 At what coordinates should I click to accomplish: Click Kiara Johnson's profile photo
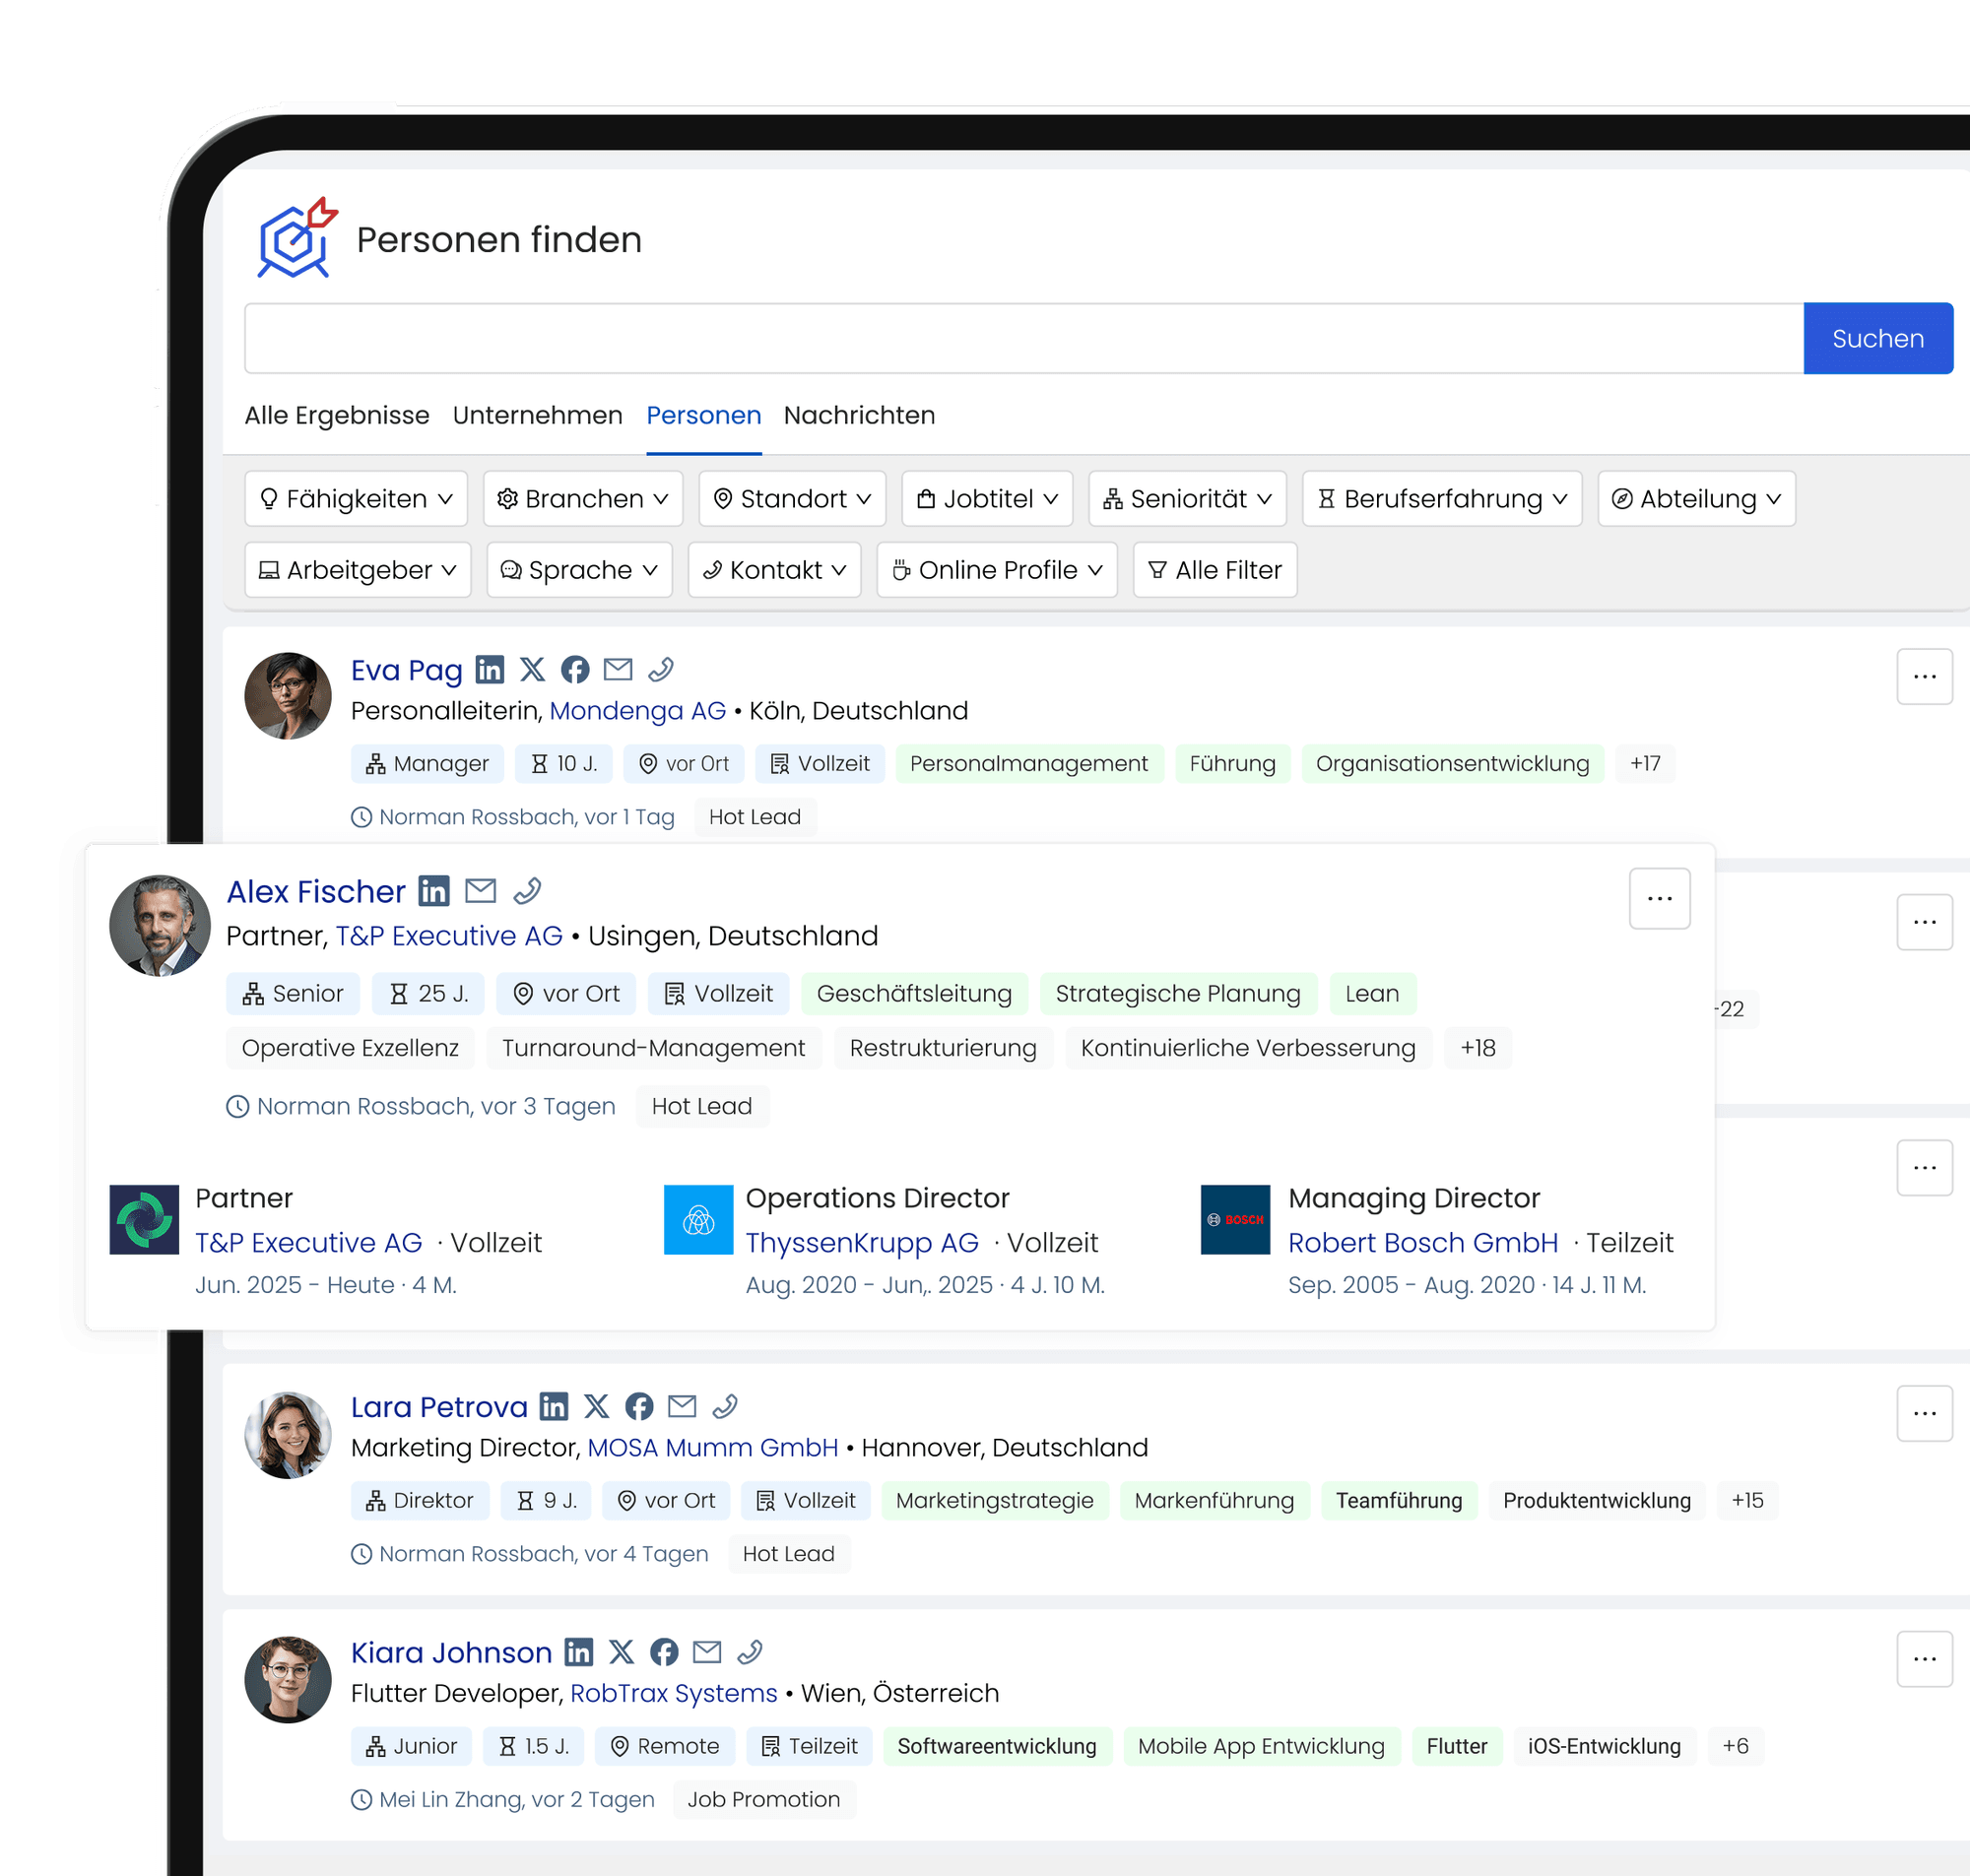[x=288, y=1679]
